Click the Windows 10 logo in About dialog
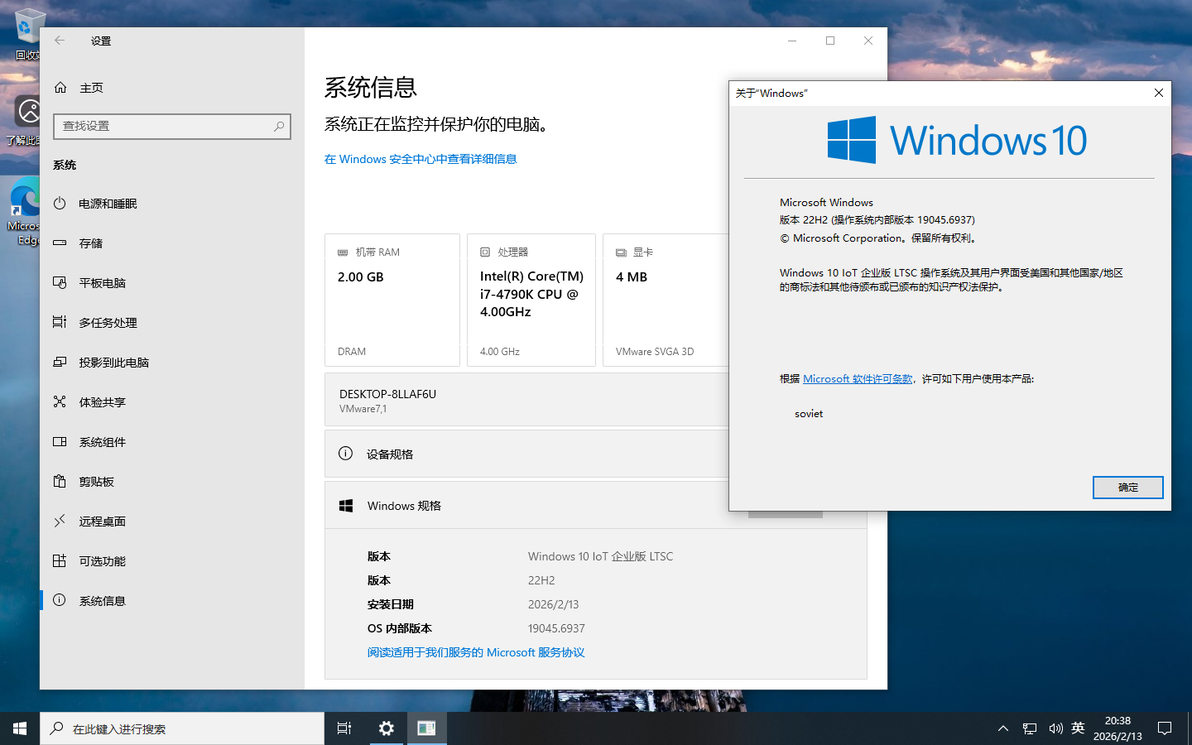This screenshot has width=1192, height=745. [957, 140]
